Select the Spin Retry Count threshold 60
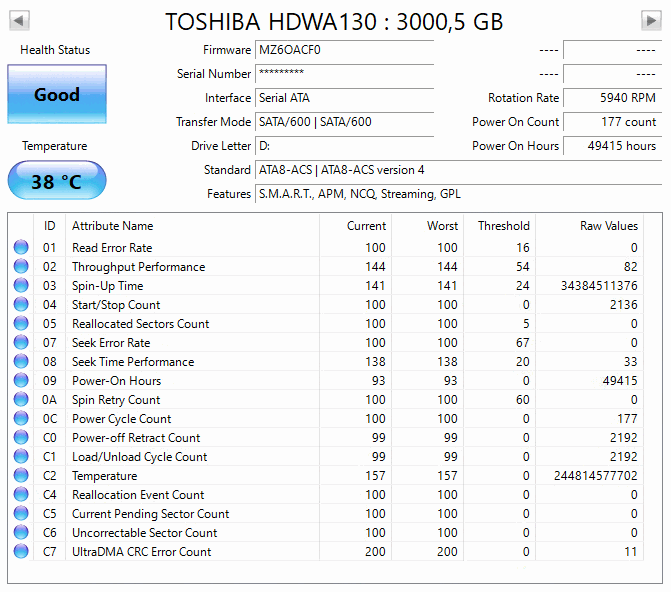The width and height of the screenshot is (671, 592). tap(523, 399)
